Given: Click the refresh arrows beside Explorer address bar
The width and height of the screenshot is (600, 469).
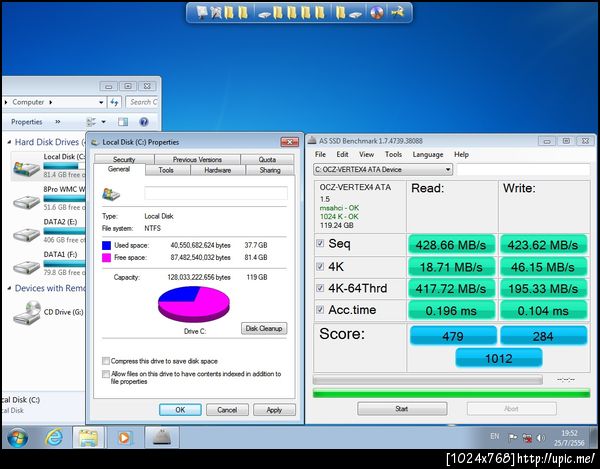Looking at the screenshot, I should tap(114, 102).
